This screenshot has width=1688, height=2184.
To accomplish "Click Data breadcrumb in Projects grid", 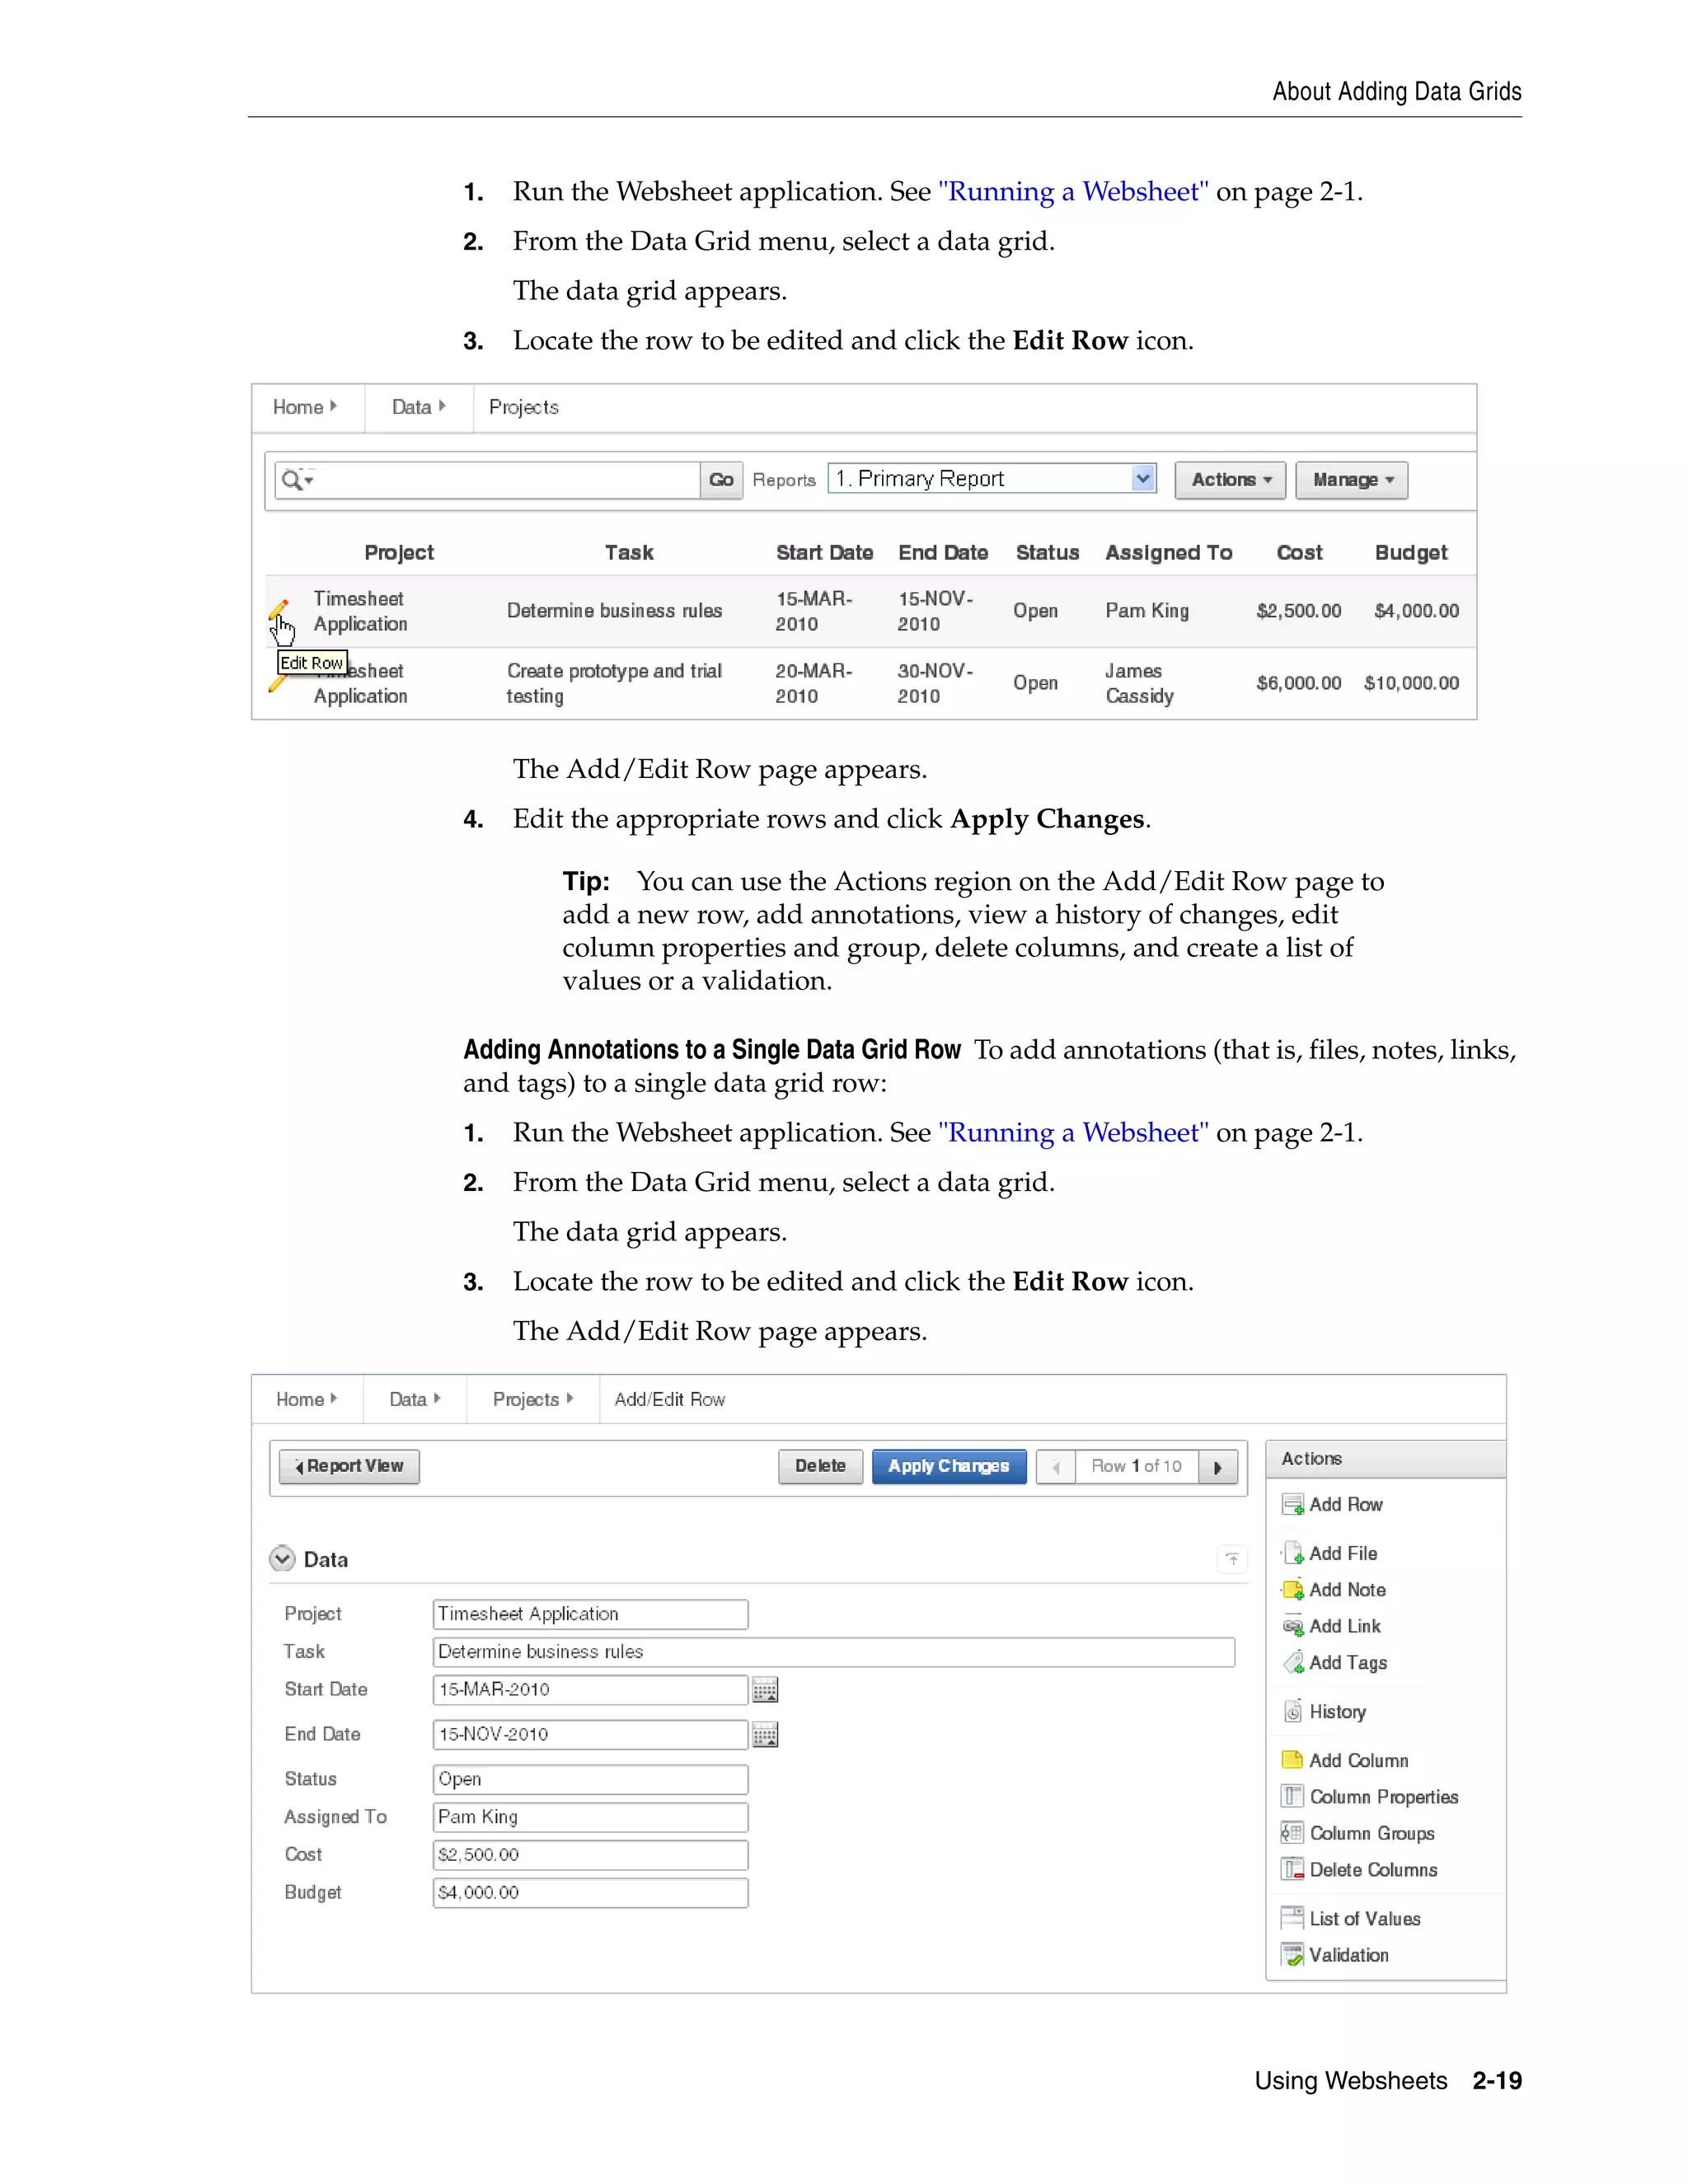I will pos(411,407).
